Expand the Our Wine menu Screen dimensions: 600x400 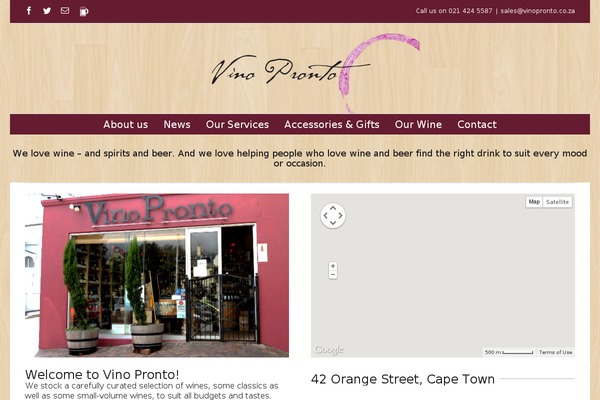pos(418,124)
